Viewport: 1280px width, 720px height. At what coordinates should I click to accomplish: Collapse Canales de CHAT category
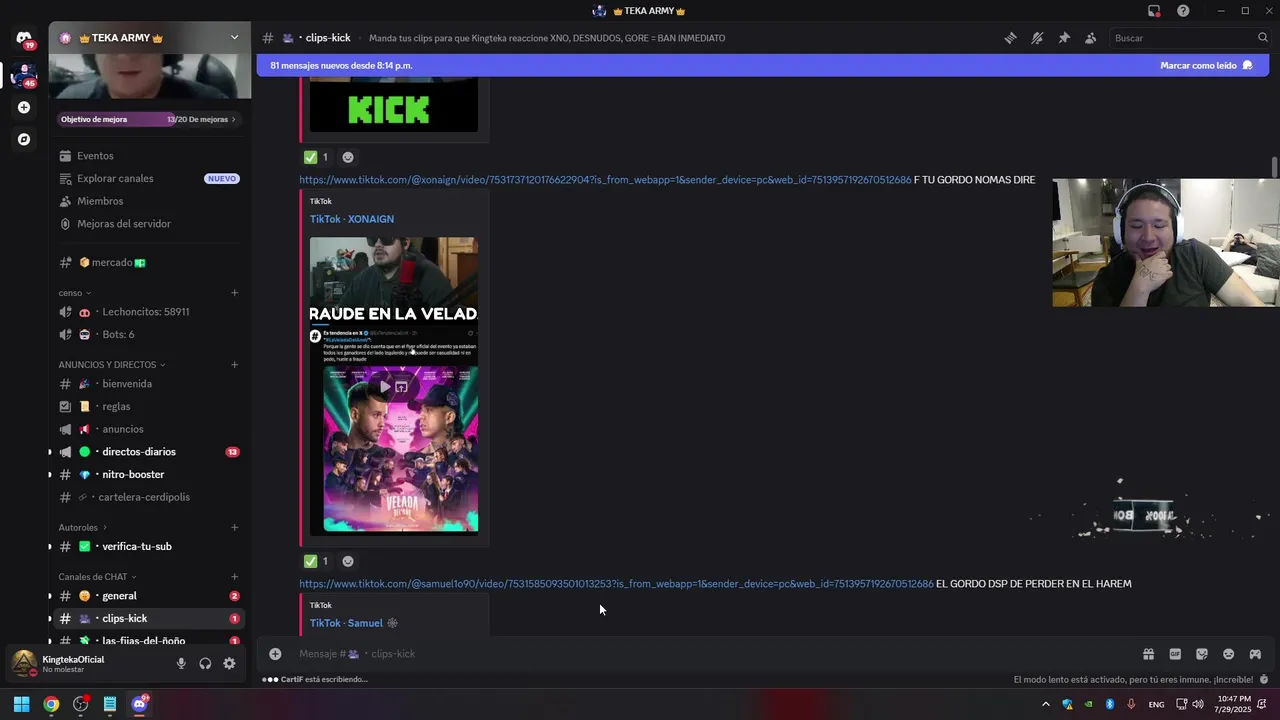pos(97,577)
